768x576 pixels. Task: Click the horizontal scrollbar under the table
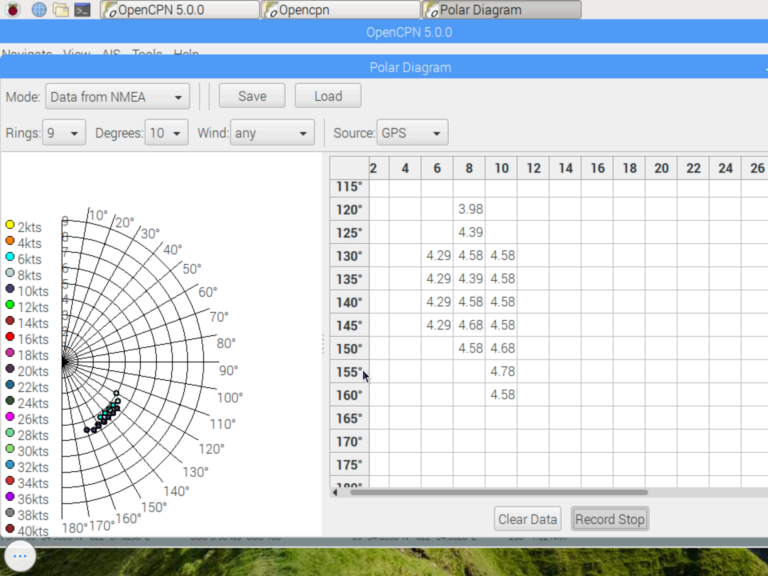coord(498,492)
